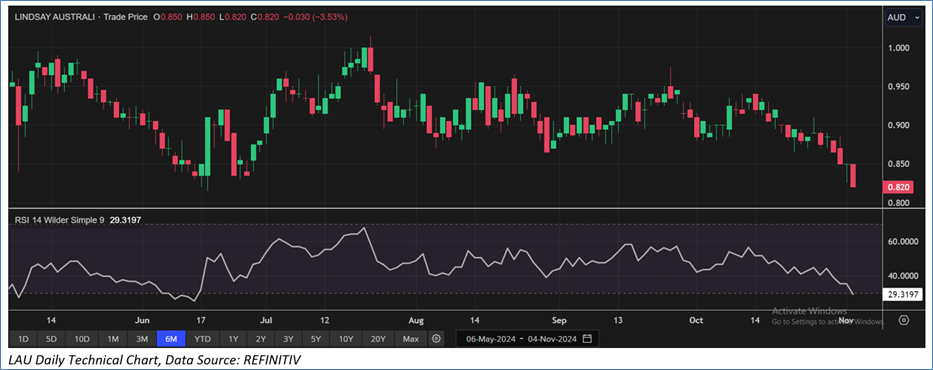
Task: Switch to the 1M range
Action: click(x=113, y=339)
